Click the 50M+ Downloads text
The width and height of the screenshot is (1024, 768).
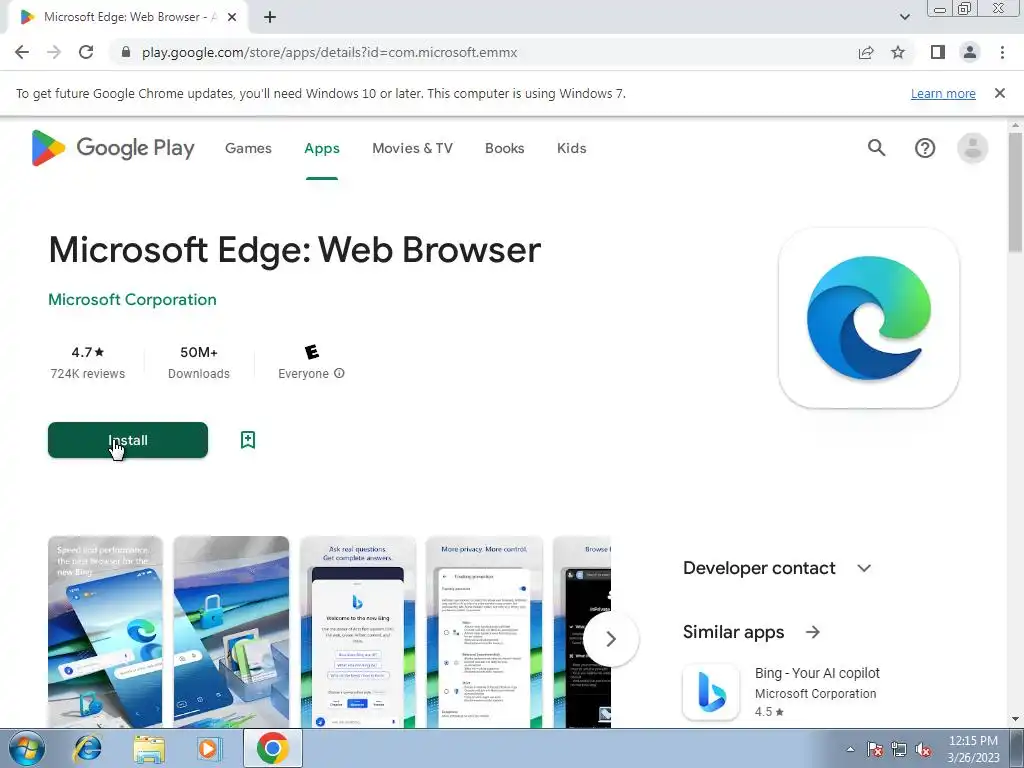coord(199,362)
